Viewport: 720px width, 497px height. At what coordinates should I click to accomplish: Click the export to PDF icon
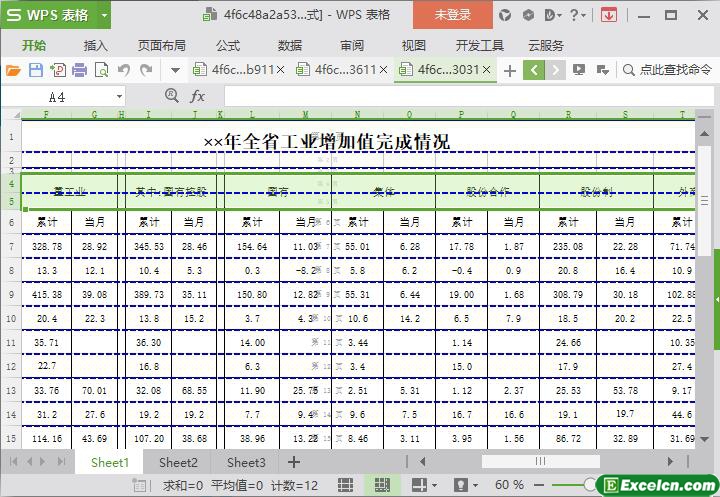[58, 70]
